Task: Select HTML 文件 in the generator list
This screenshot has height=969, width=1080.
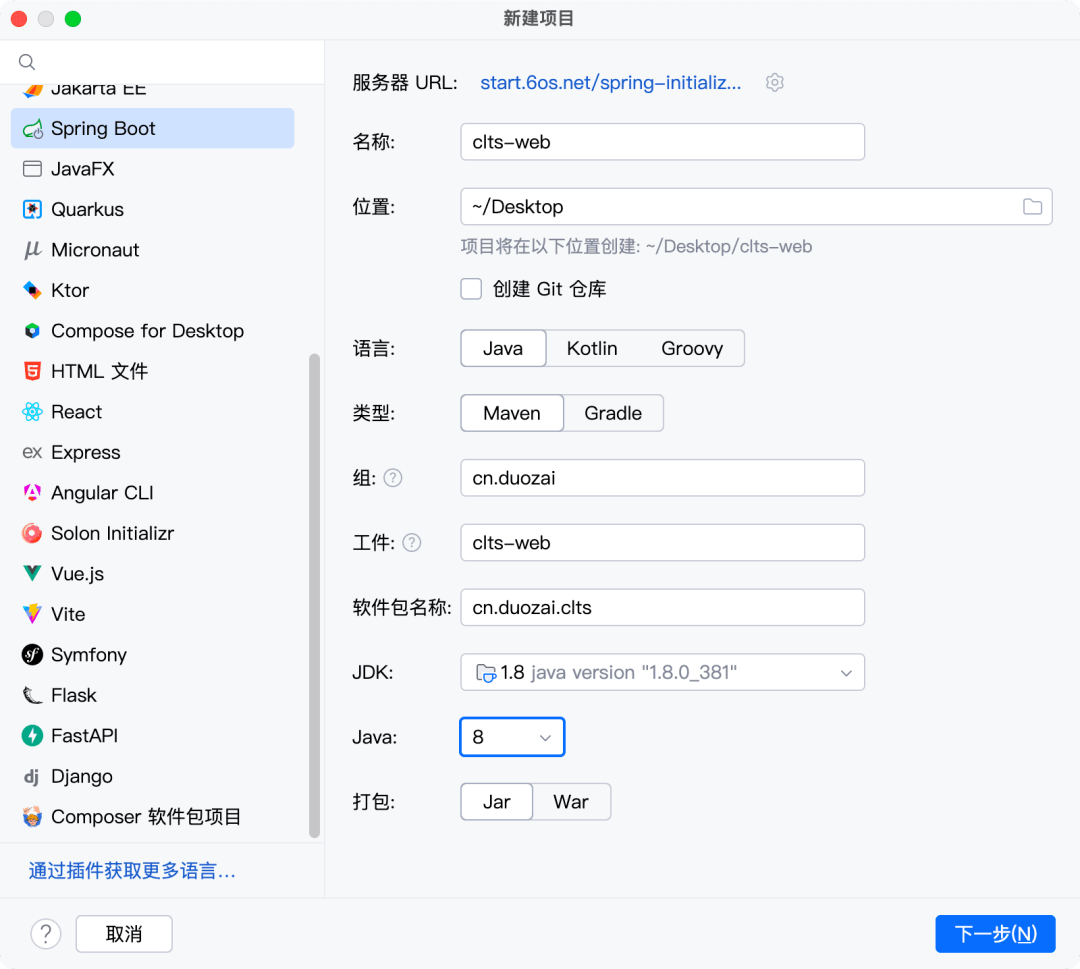Action: click(x=152, y=371)
